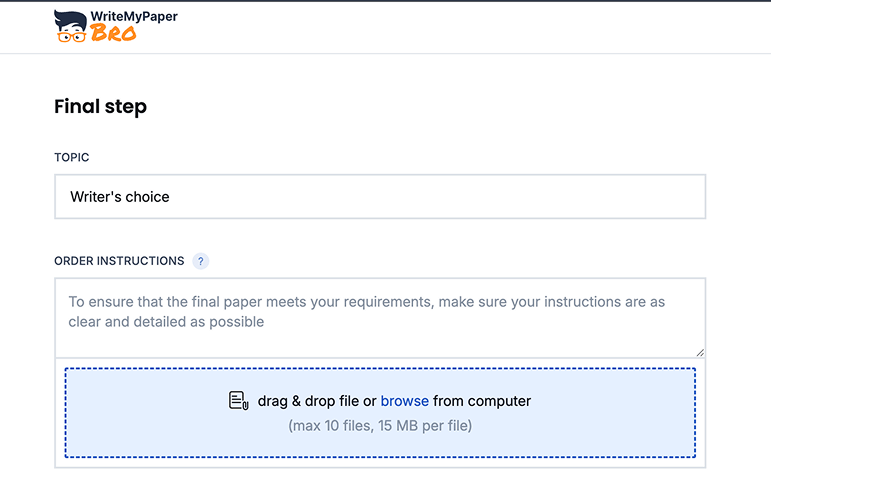Click the WriteMyPaper Bro mascot face icon
The height and width of the screenshot is (494, 871).
pyautogui.click(x=70, y=27)
